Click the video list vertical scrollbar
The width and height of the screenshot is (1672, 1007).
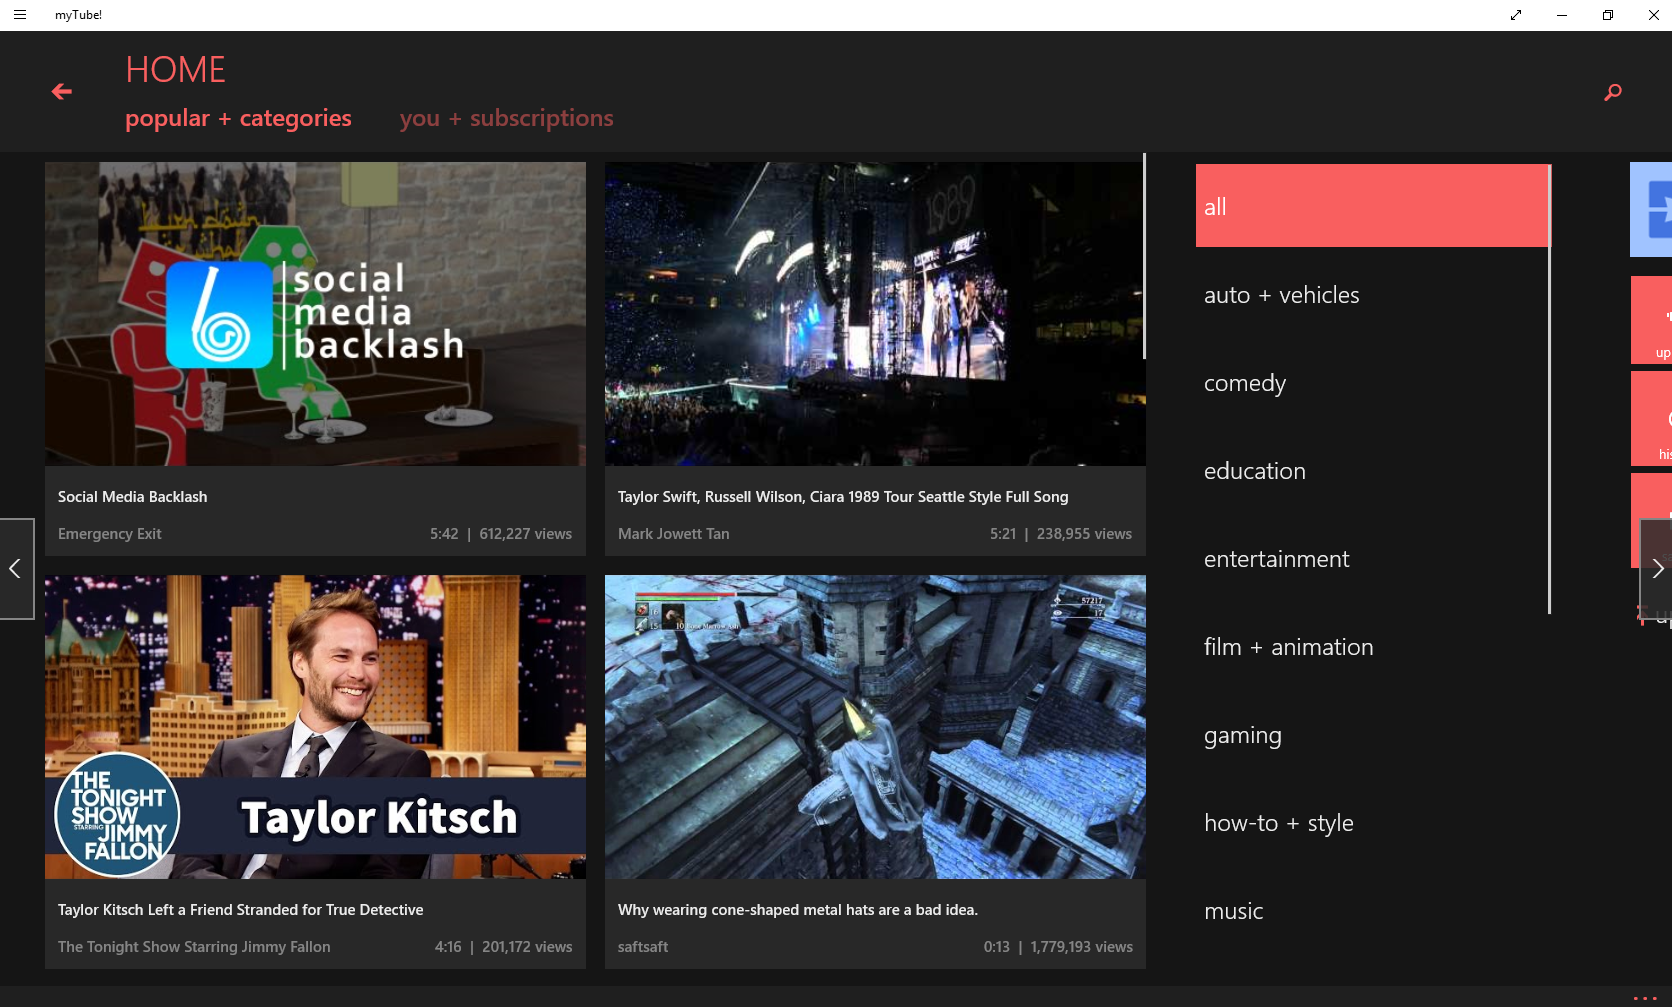point(1144,256)
